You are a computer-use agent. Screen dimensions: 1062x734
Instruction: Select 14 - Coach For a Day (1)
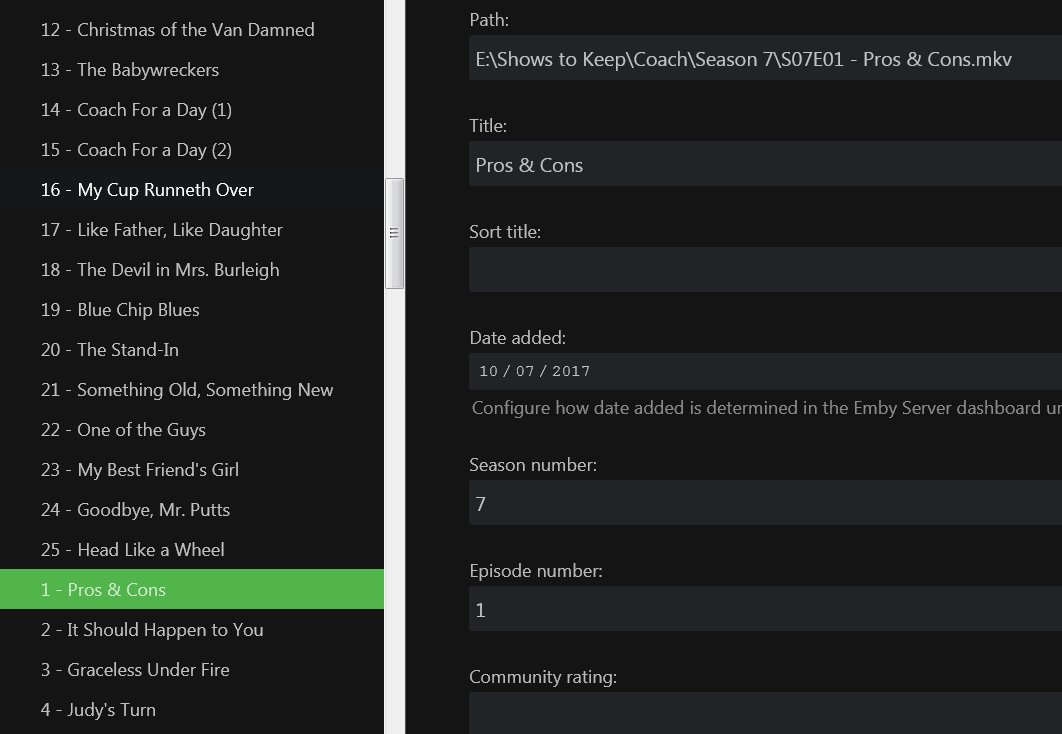coord(136,110)
